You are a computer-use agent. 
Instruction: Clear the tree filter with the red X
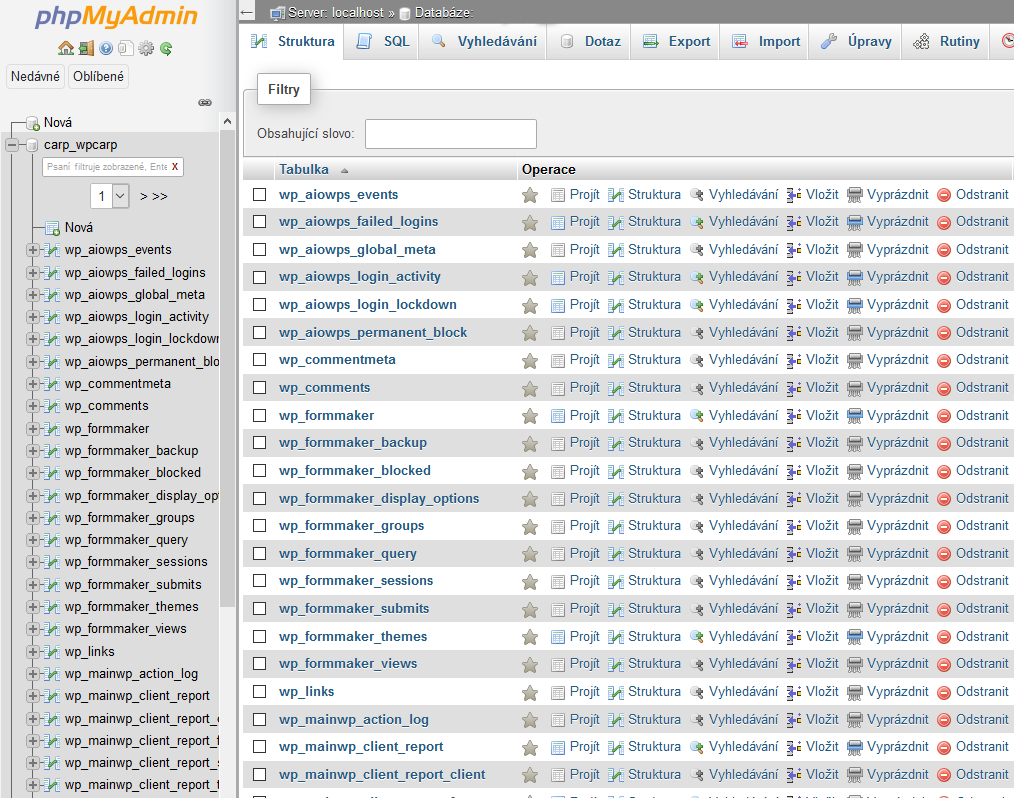click(x=175, y=167)
